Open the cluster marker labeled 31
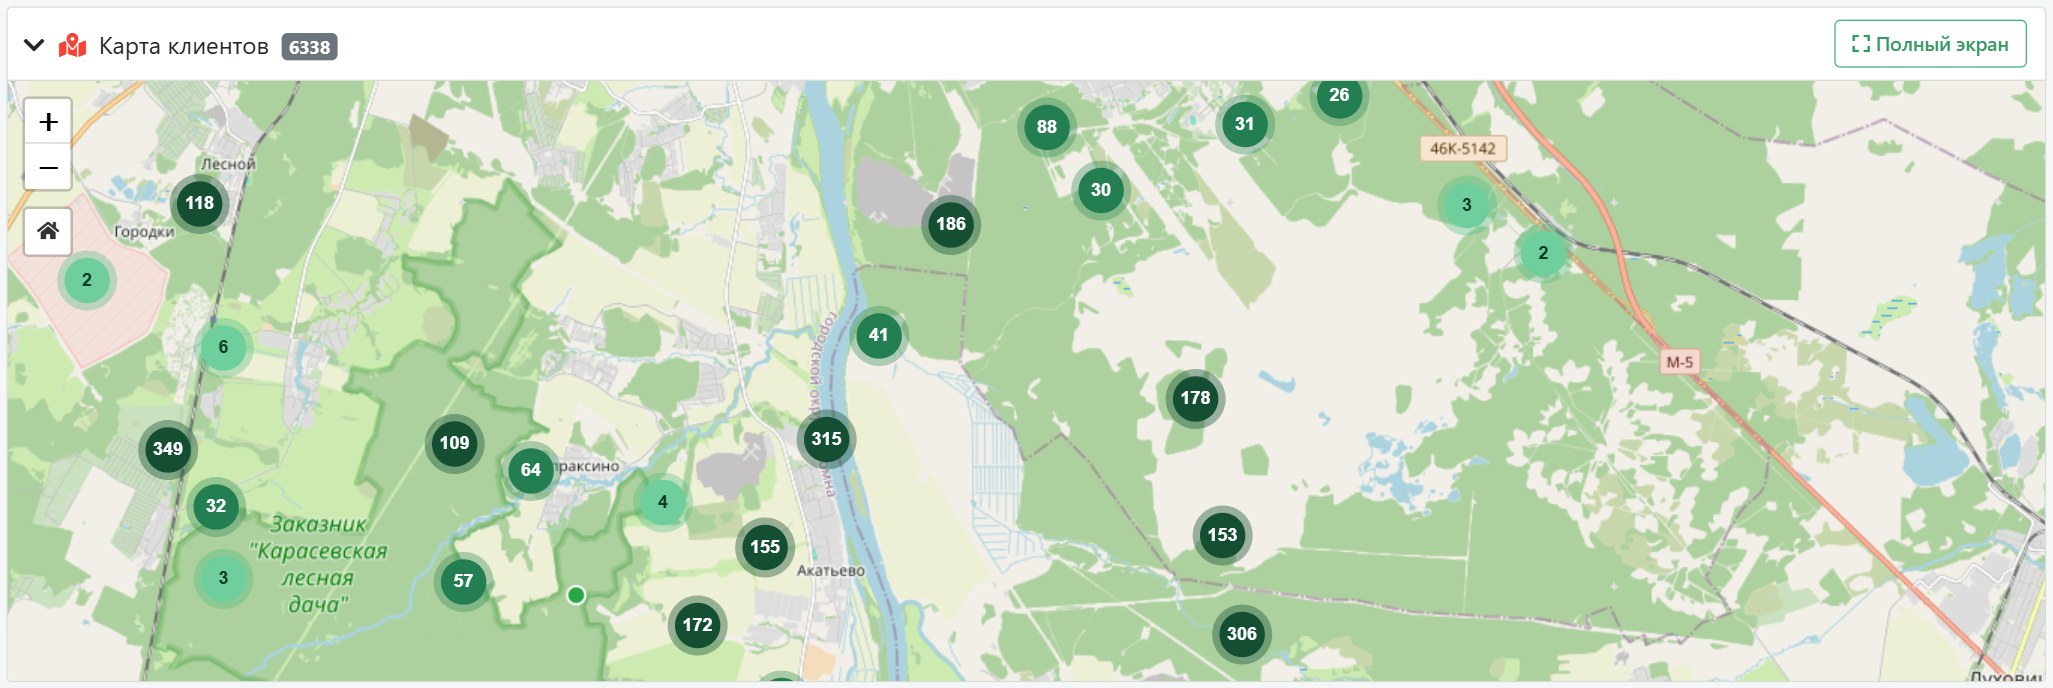 click(1244, 124)
